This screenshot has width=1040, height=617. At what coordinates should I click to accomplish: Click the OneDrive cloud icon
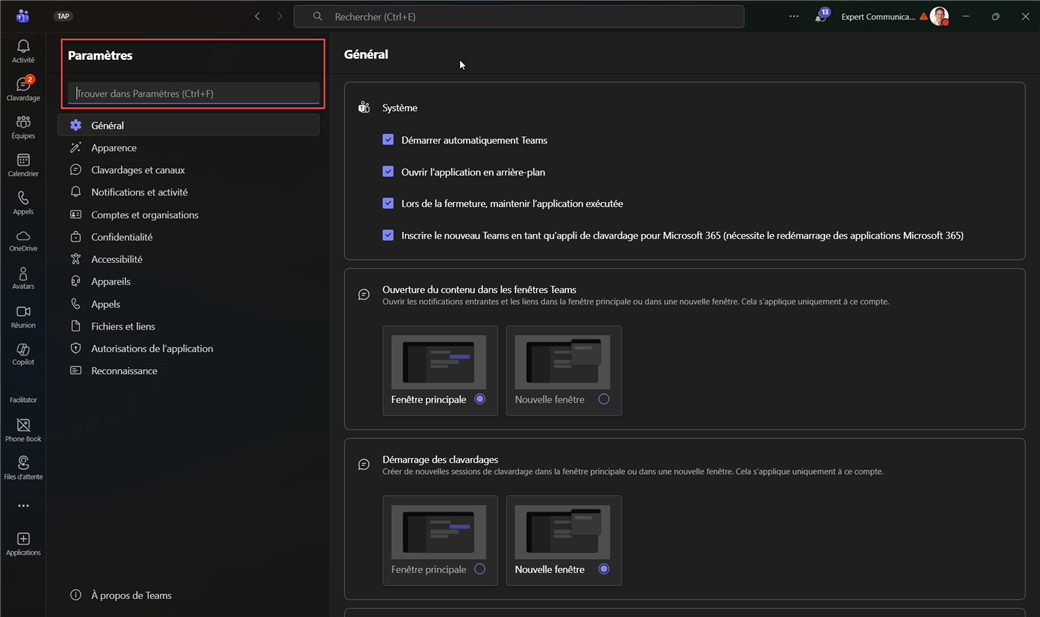(x=23, y=239)
